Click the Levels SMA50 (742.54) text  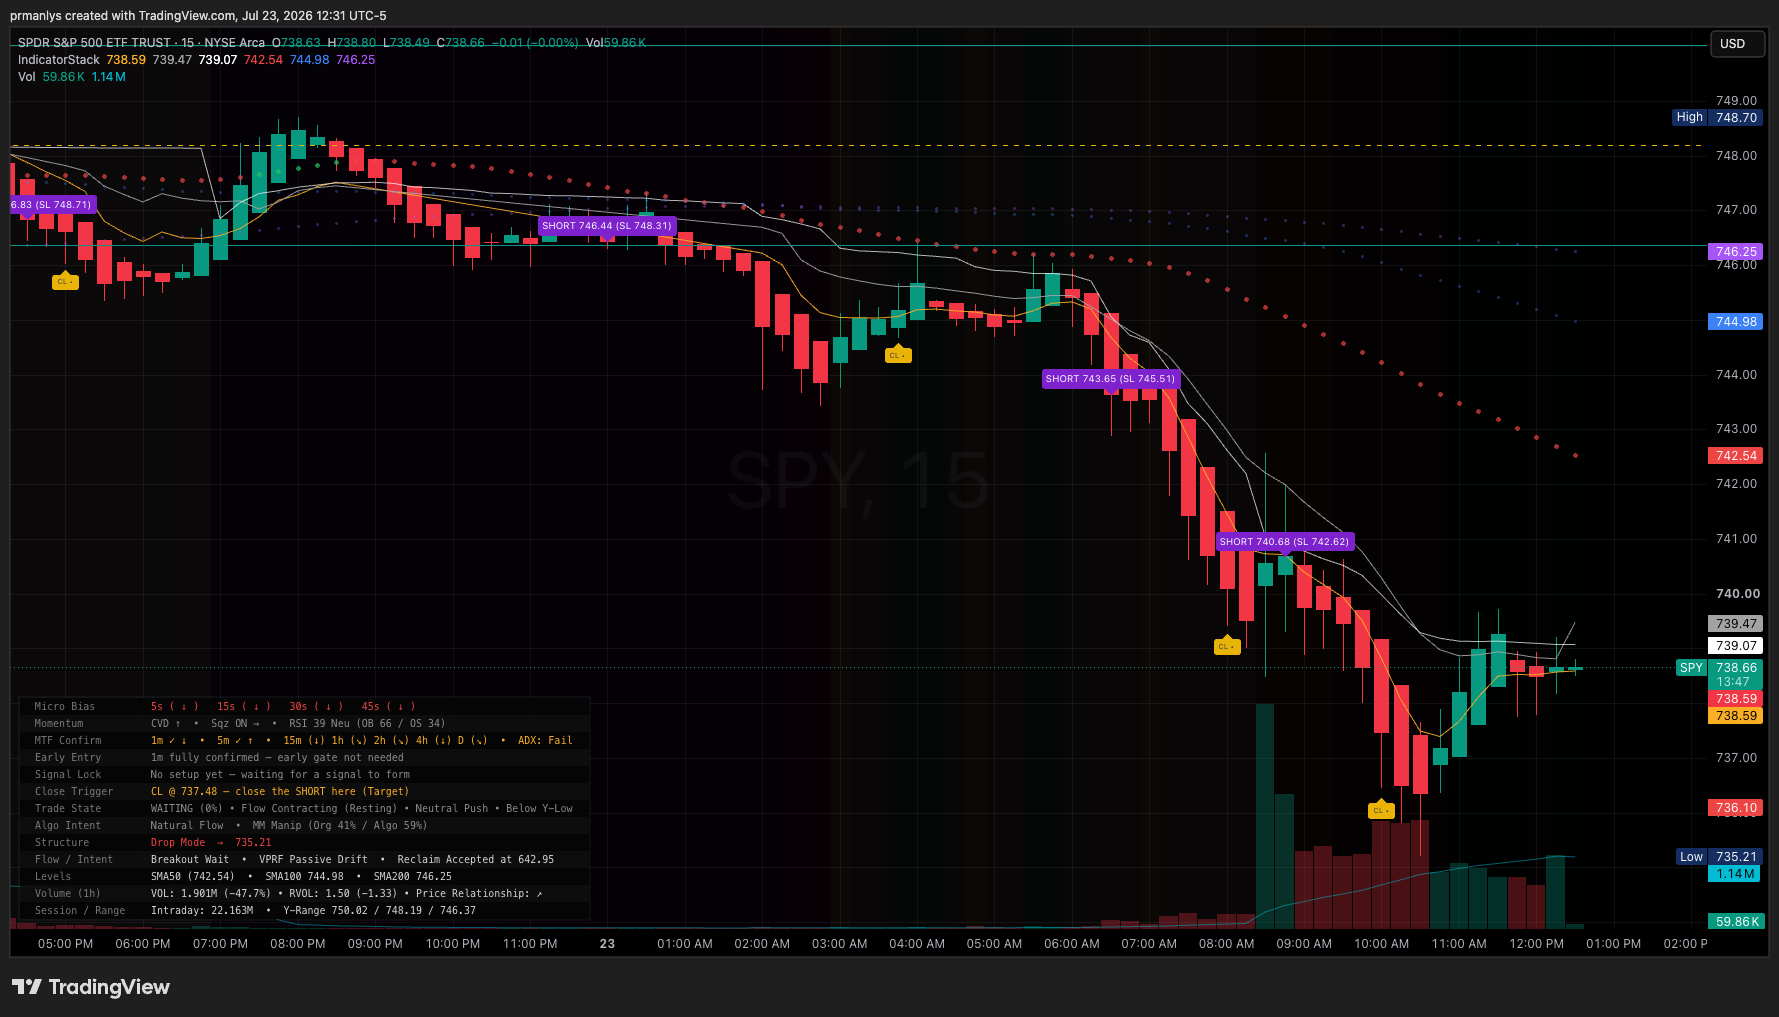[301, 877]
